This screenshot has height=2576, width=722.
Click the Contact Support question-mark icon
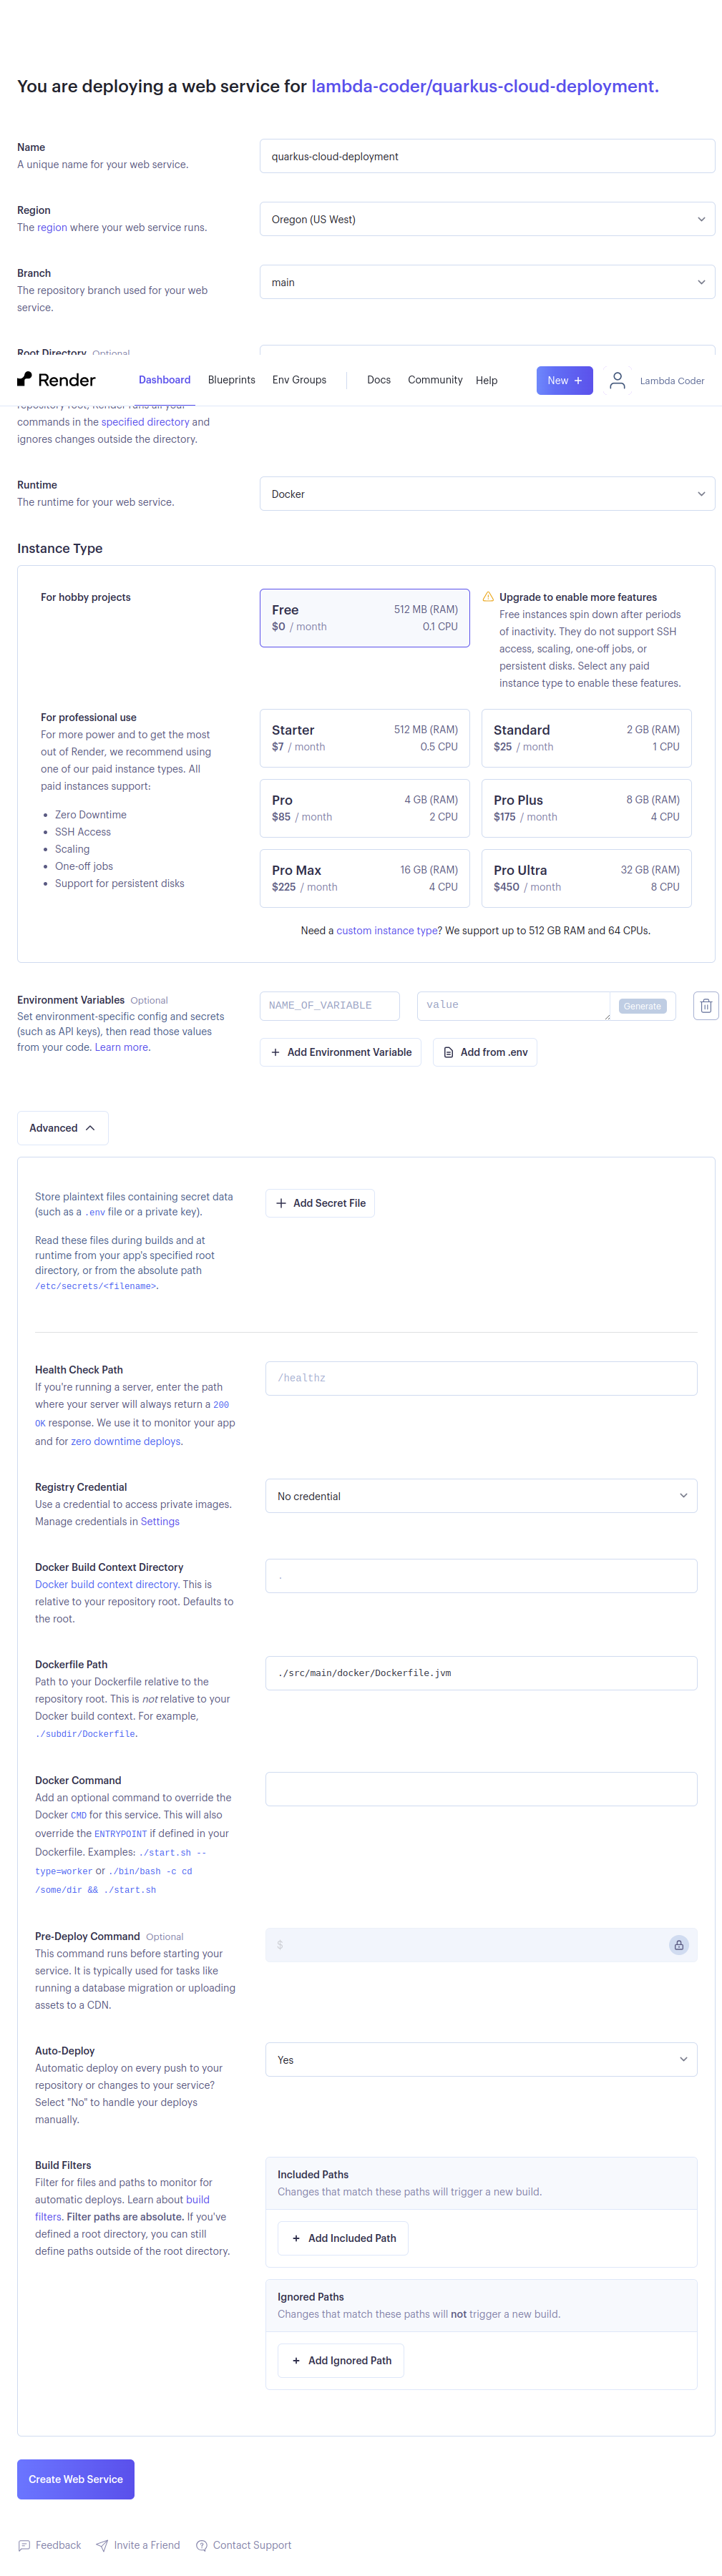point(202,2545)
